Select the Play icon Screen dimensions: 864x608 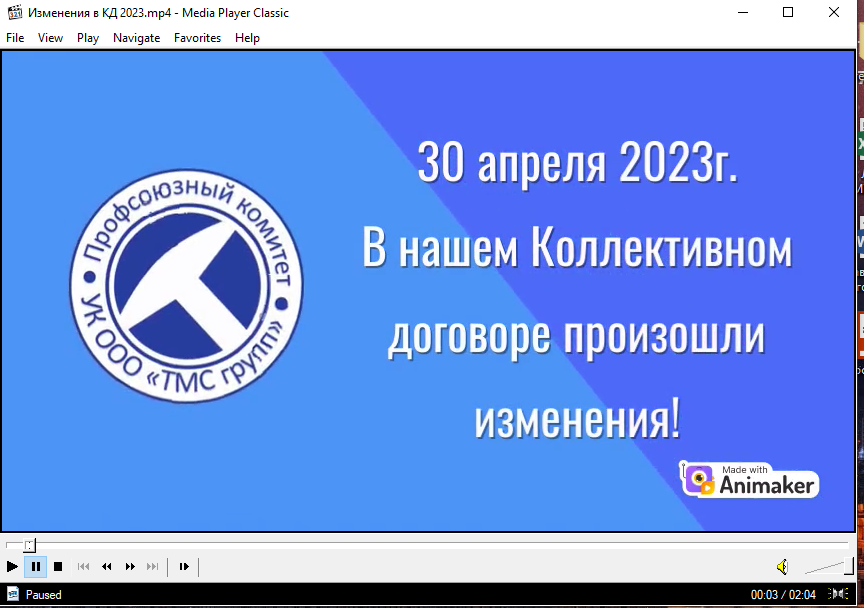pyautogui.click(x=11, y=567)
